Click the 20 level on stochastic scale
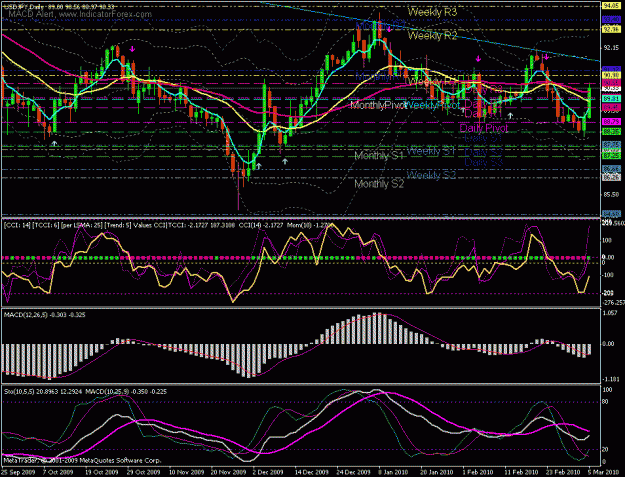 [x=607, y=450]
